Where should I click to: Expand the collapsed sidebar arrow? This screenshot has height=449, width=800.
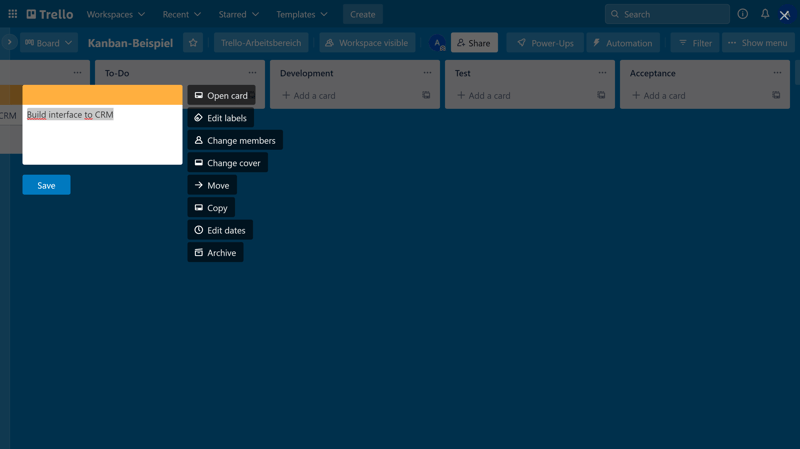pyautogui.click(x=9, y=42)
